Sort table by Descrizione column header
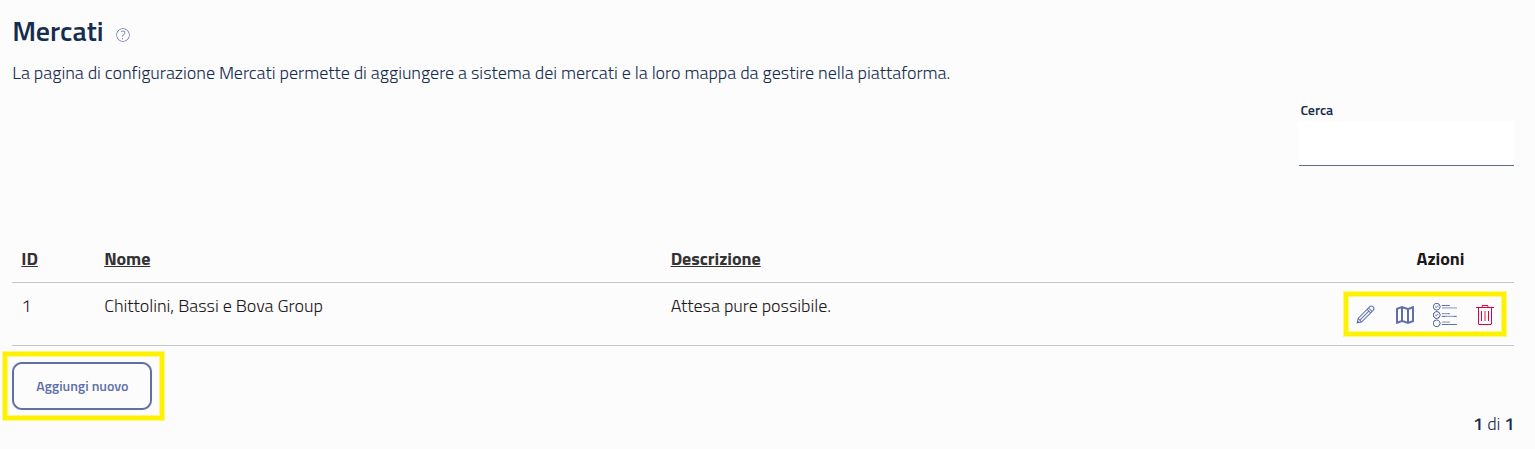1535x449 pixels. (x=715, y=260)
